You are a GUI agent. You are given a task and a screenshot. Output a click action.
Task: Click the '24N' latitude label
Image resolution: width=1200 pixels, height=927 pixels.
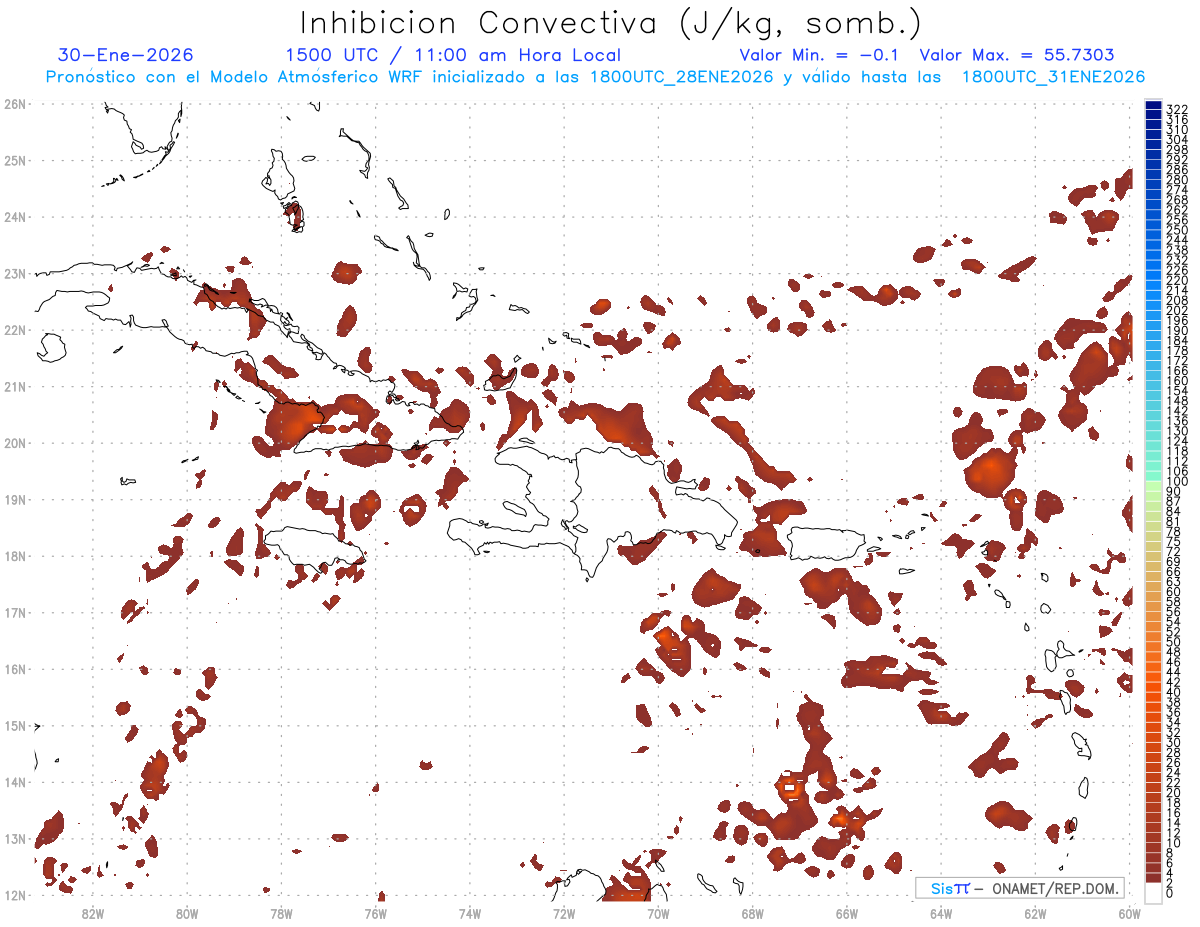[15, 217]
